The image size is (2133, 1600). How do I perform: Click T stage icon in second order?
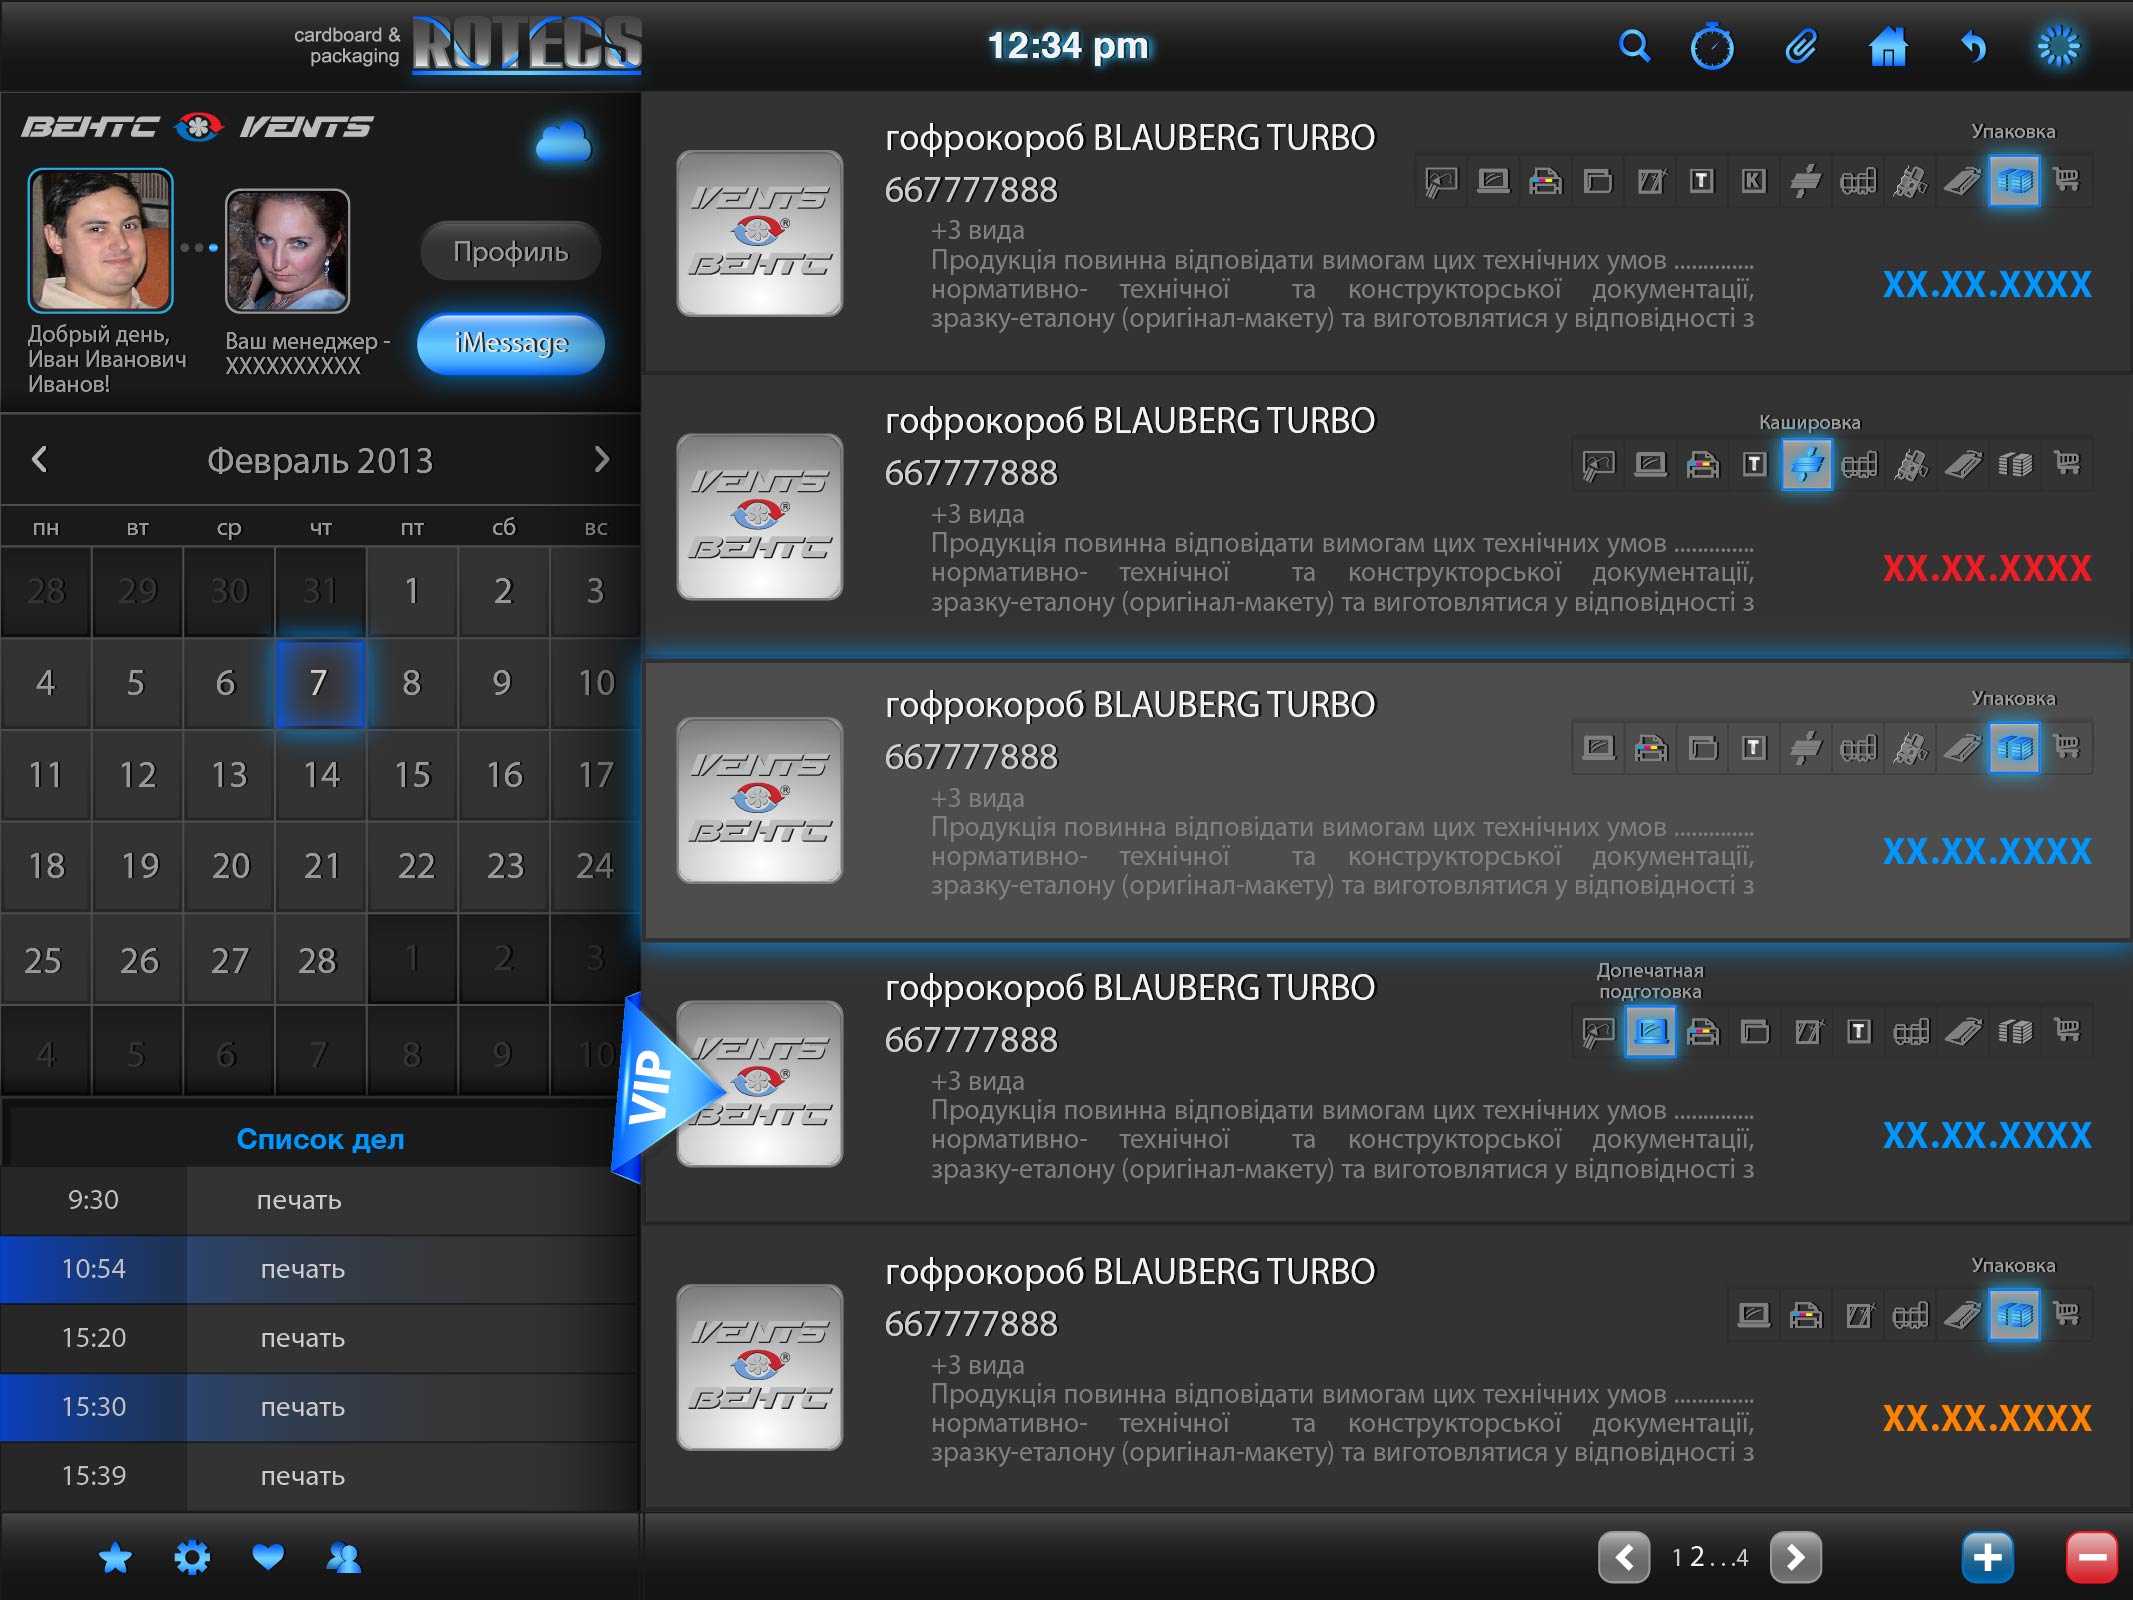[1754, 465]
